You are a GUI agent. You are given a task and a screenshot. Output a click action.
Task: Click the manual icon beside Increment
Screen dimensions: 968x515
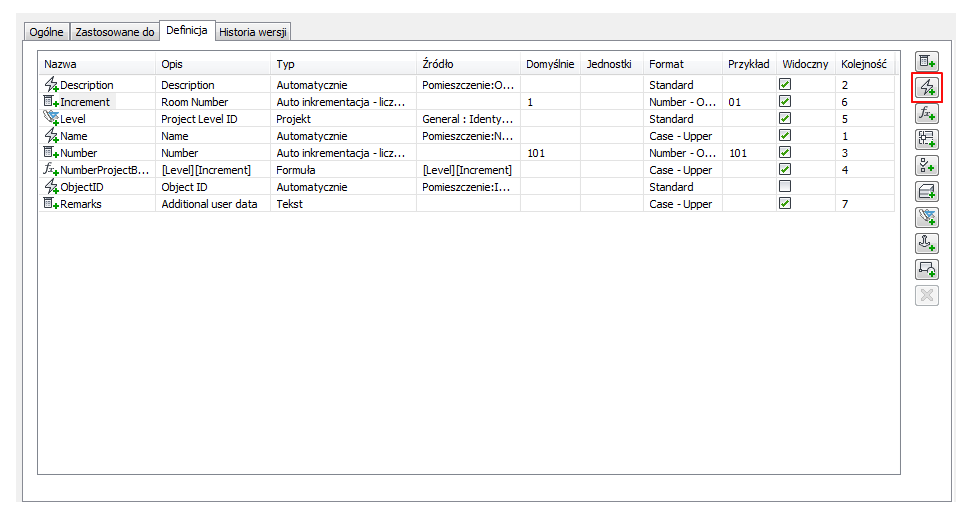(x=51, y=102)
